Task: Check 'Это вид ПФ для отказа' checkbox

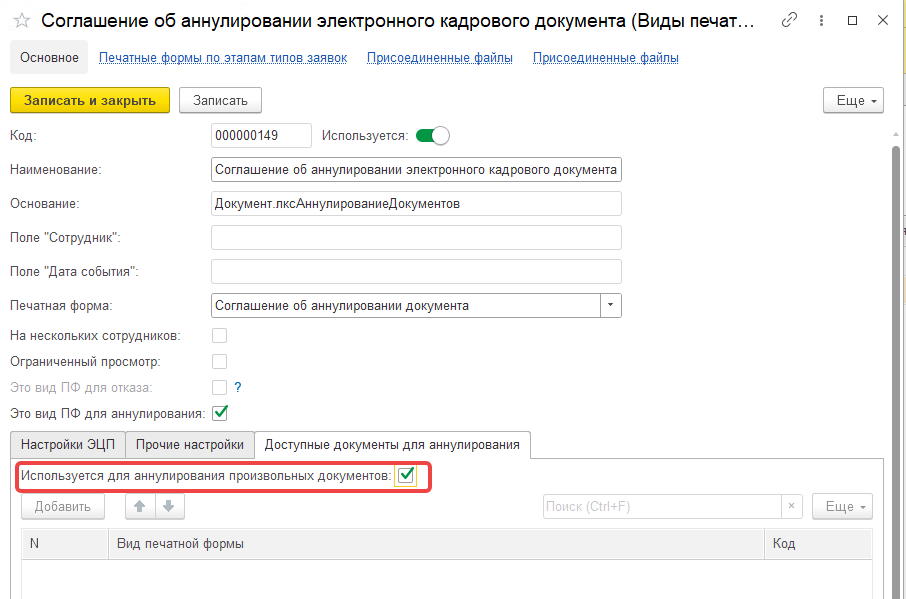Action: (x=220, y=388)
